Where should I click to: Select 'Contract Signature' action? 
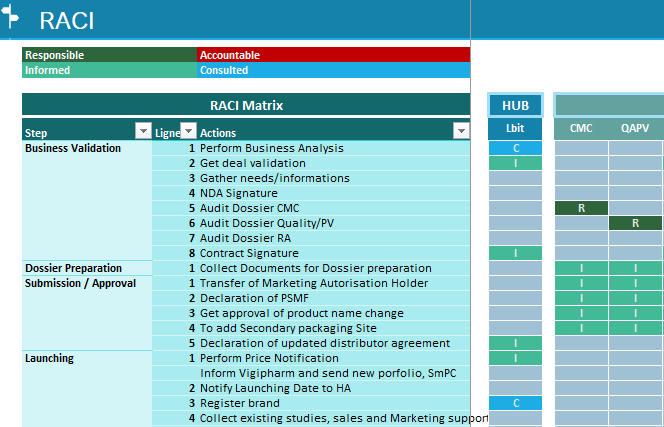pyautogui.click(x=334, y=253)
